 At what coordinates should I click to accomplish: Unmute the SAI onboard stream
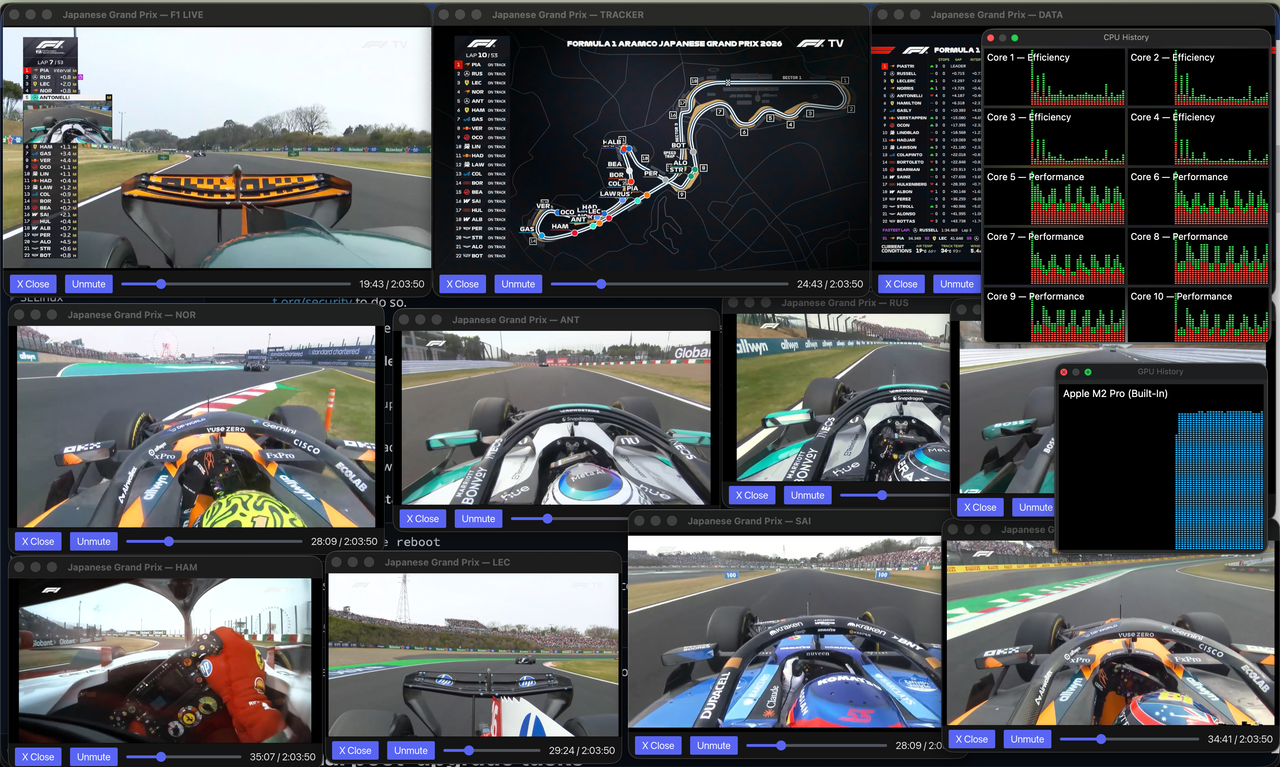click(714, 745)
